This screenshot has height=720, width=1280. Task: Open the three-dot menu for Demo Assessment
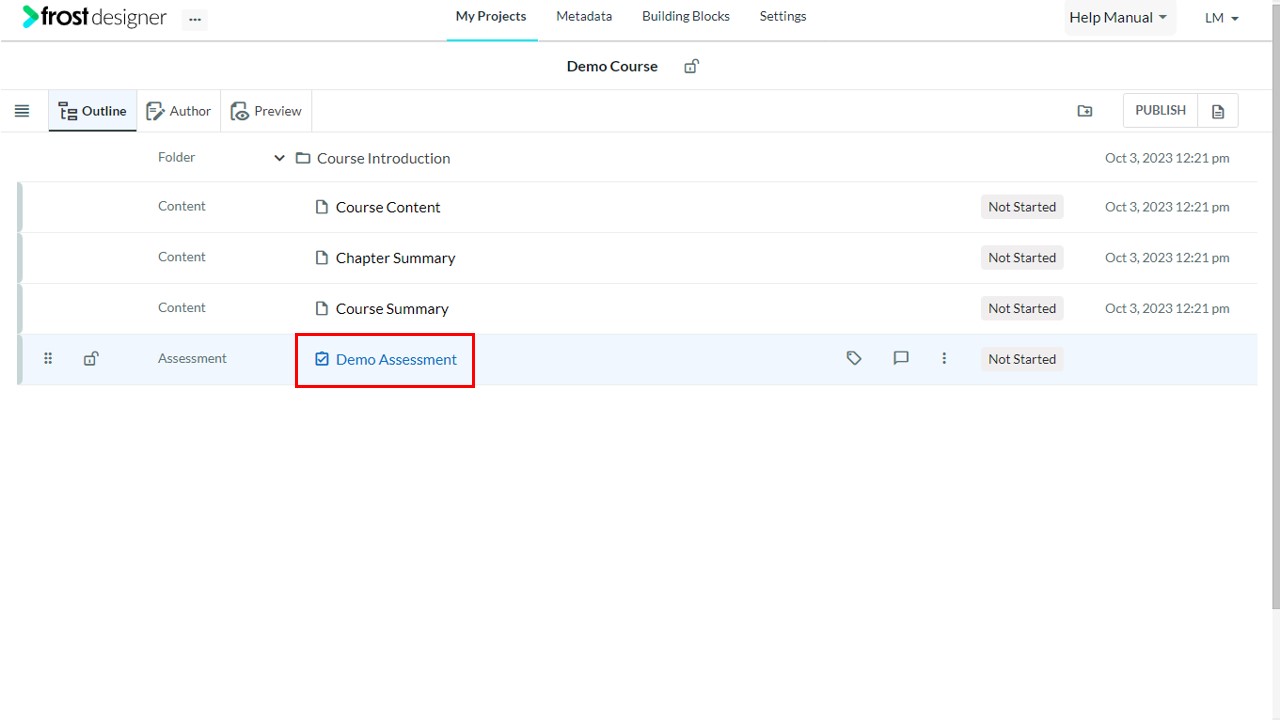944,358
